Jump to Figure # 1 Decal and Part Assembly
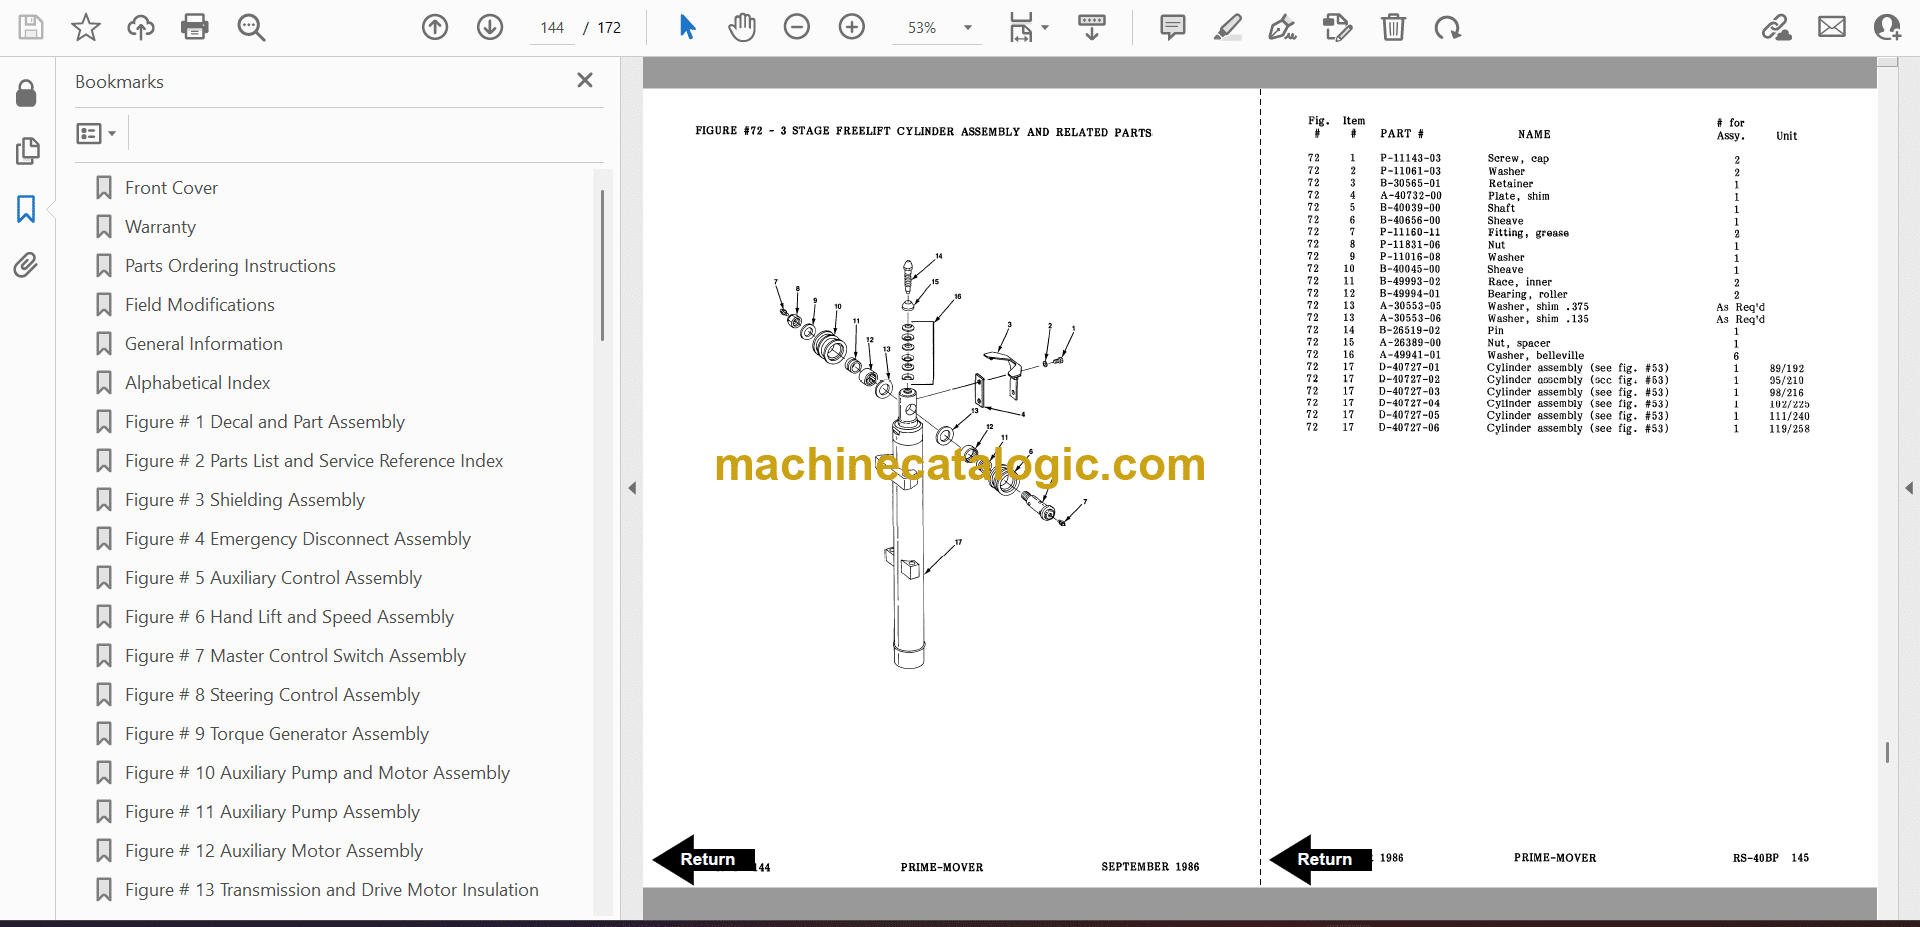The width and height of the screenshot is (1920, 927). point(264,422)
